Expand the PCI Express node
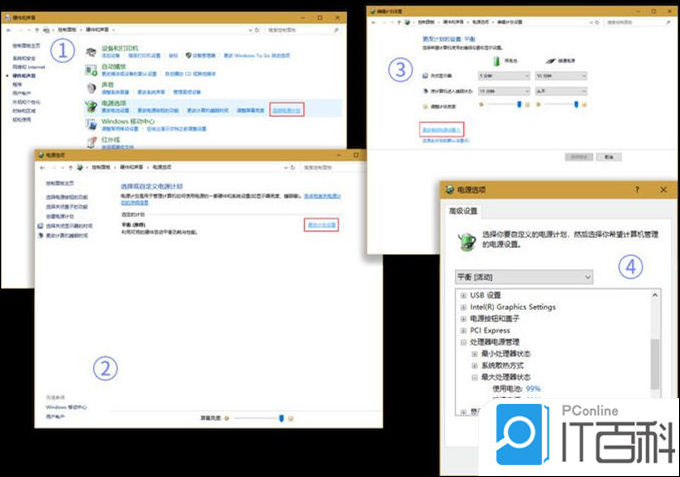Image resolution: width=680 pixels, height=477 pixels. coord(463,330)
